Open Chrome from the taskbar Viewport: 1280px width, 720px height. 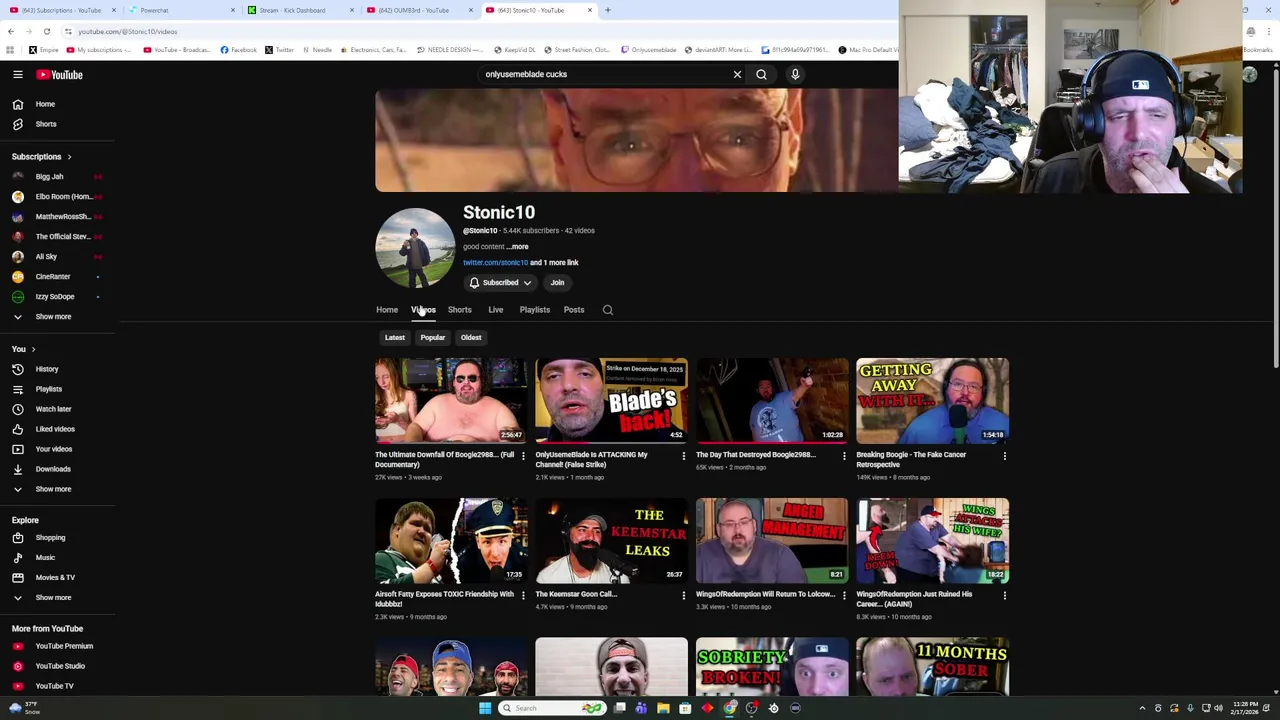(730, 708)
